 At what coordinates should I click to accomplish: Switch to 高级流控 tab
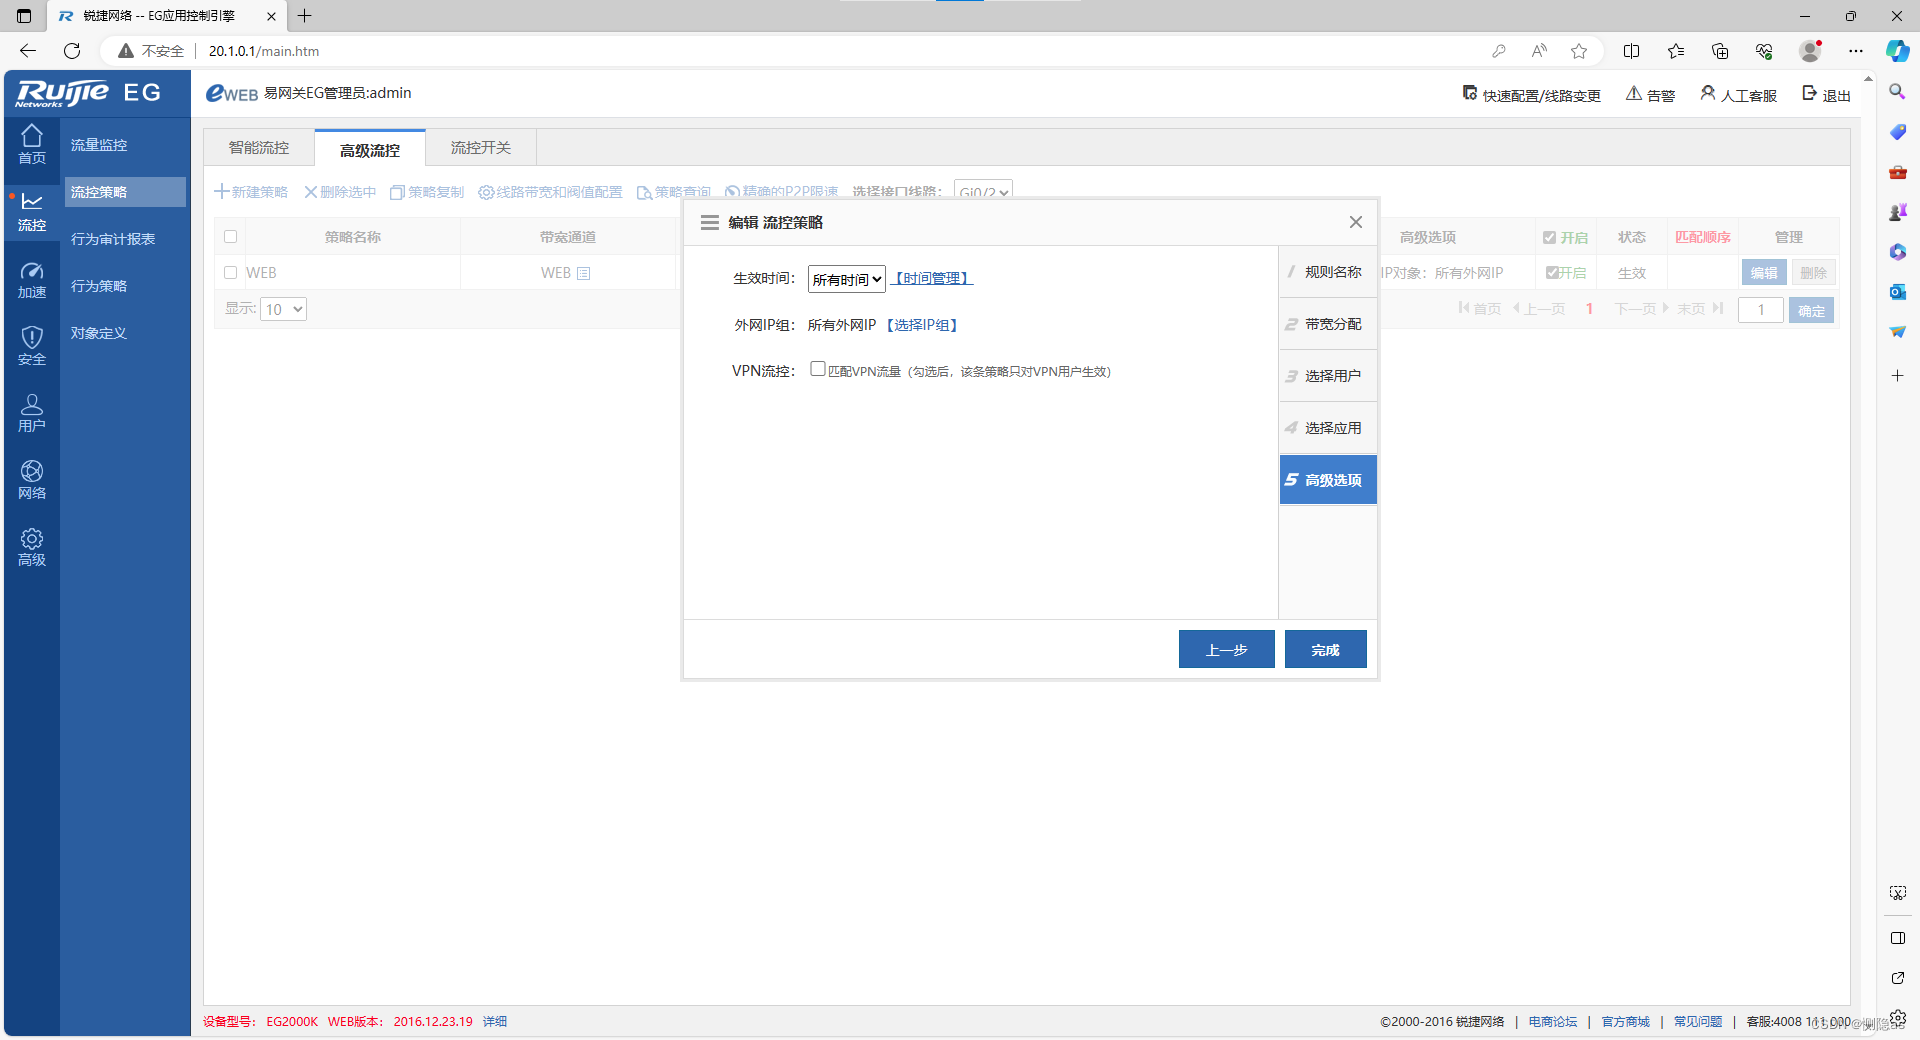(x=370, y=149)
